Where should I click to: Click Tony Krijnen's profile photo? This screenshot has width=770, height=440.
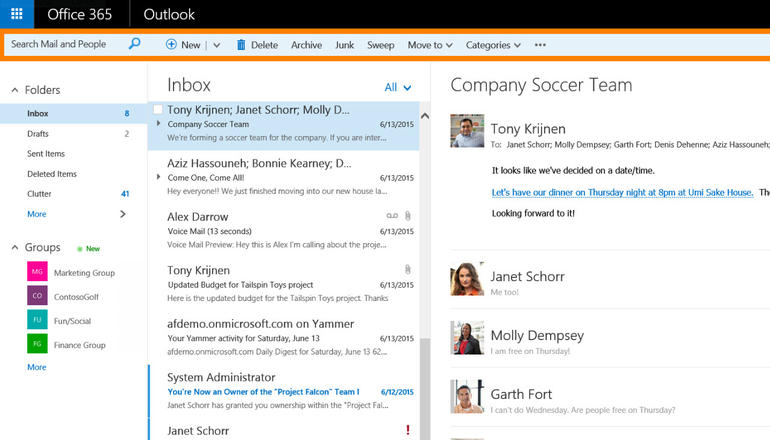[x=467, y=131]
